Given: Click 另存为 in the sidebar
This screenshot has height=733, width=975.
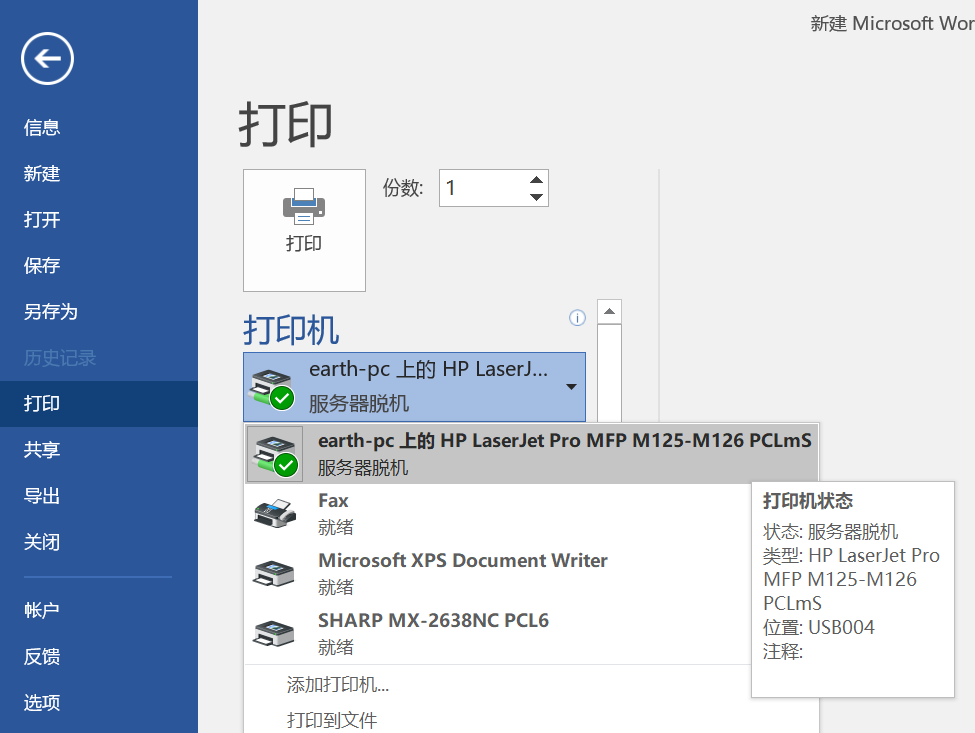Looking at the screenshot, I should (x=50, y=311).
